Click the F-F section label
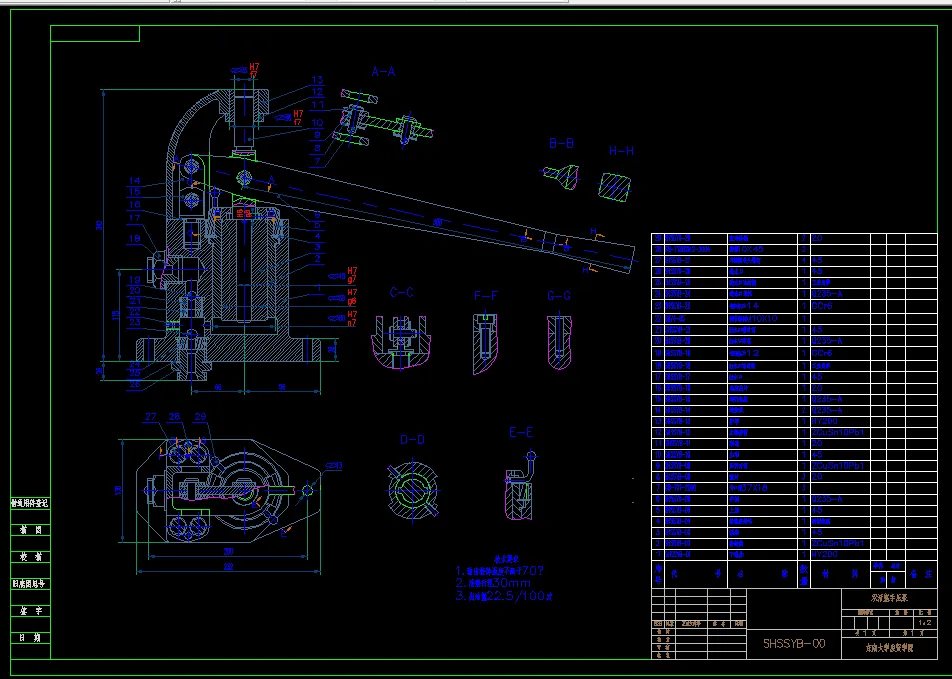Image resolution: width=952 pixels, height=679 pixels. (x=486, y=296)
